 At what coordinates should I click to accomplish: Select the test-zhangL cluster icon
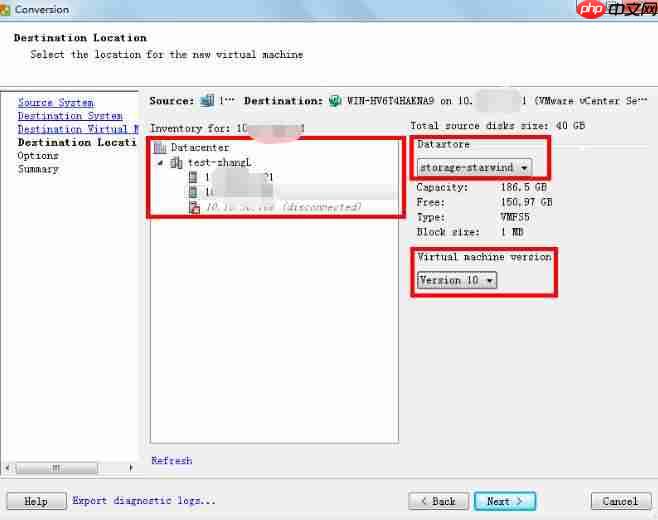(x=177, y=162)
